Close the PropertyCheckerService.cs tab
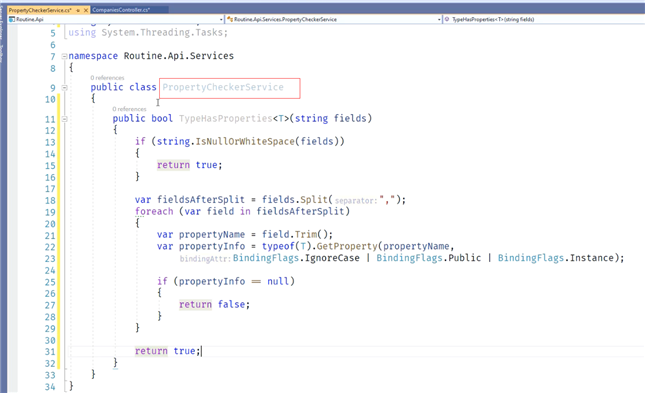 [x=86, y=10]
